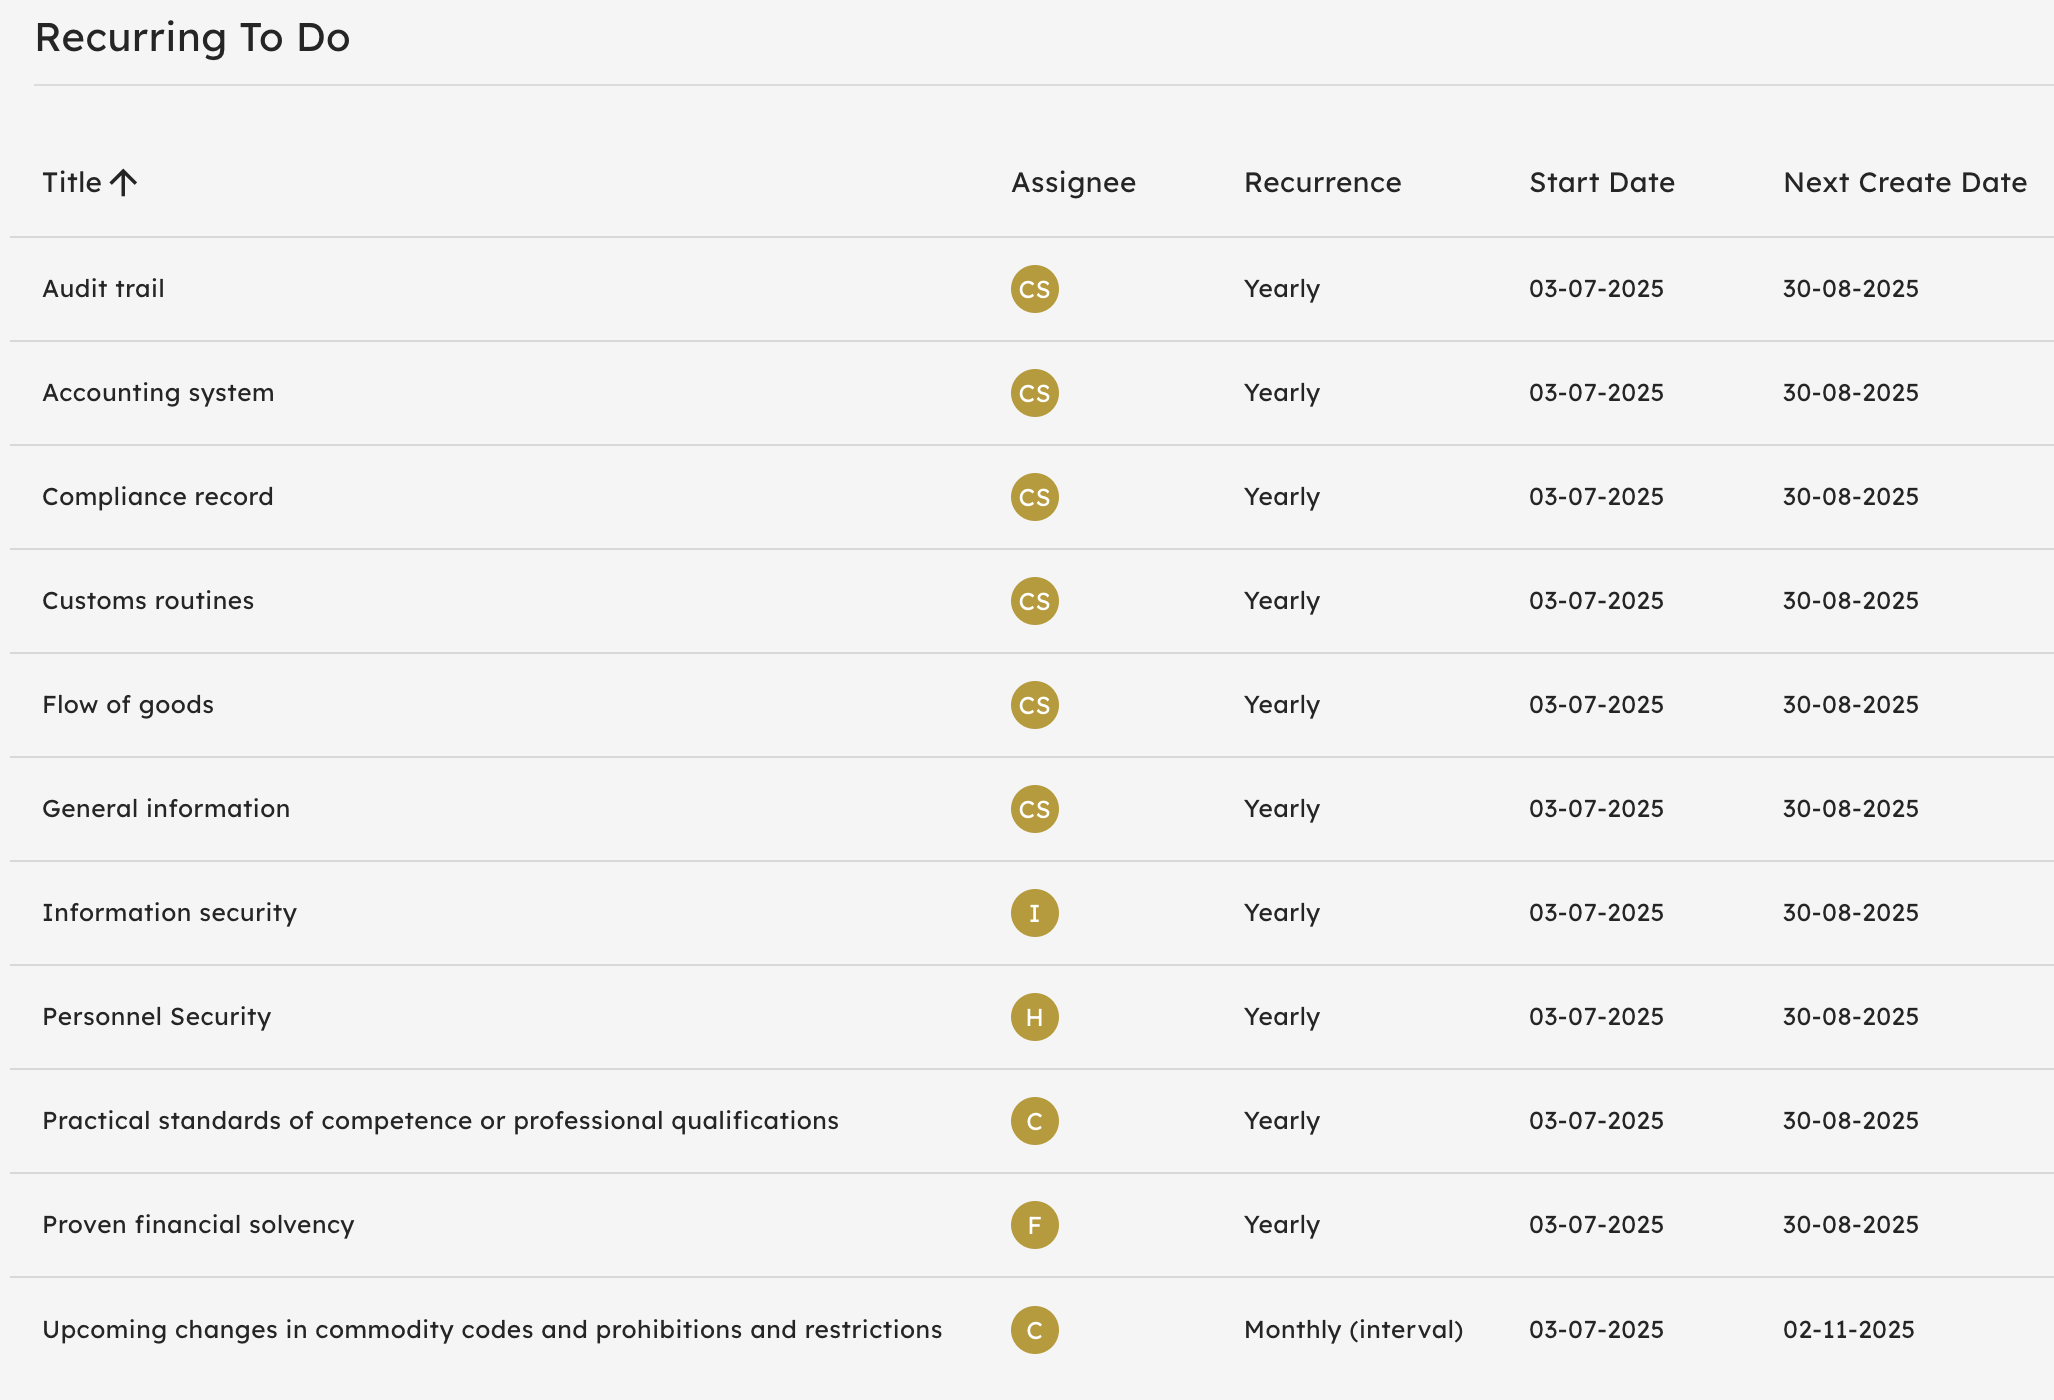This screenshot has width=2054, height=1400.
Task: Sort by Start Date column header
Action: point(1601,183)
